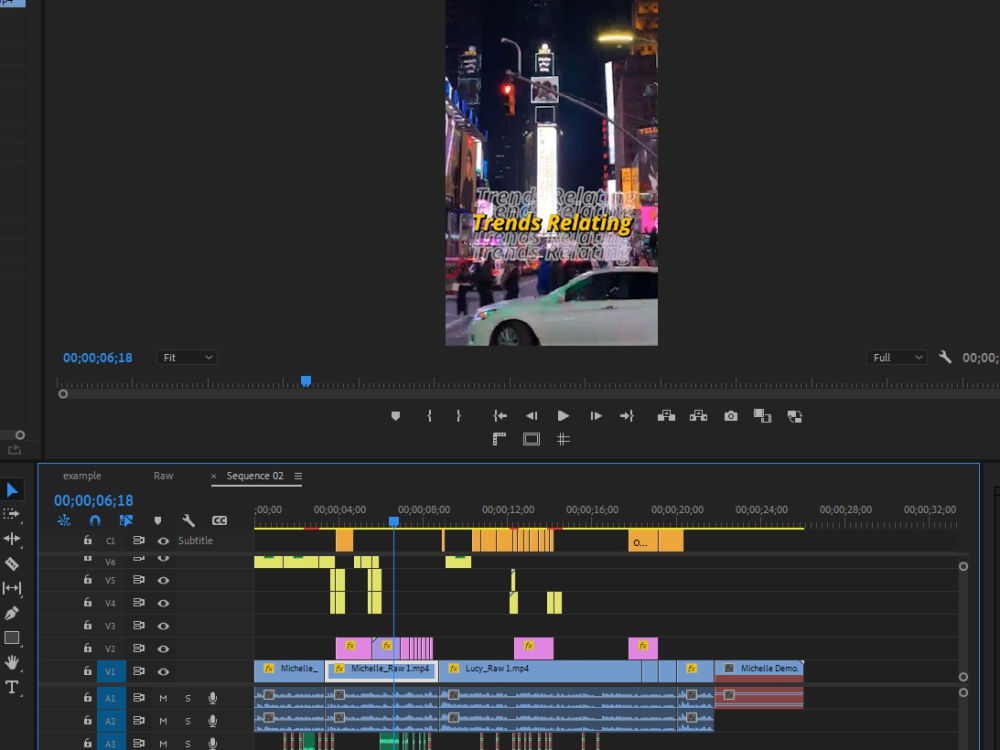Image resolution: width=1000 pixels, height=750 pixels.
Task: Open the Fit zoom level dropdown
Action: tap(187, 358)
